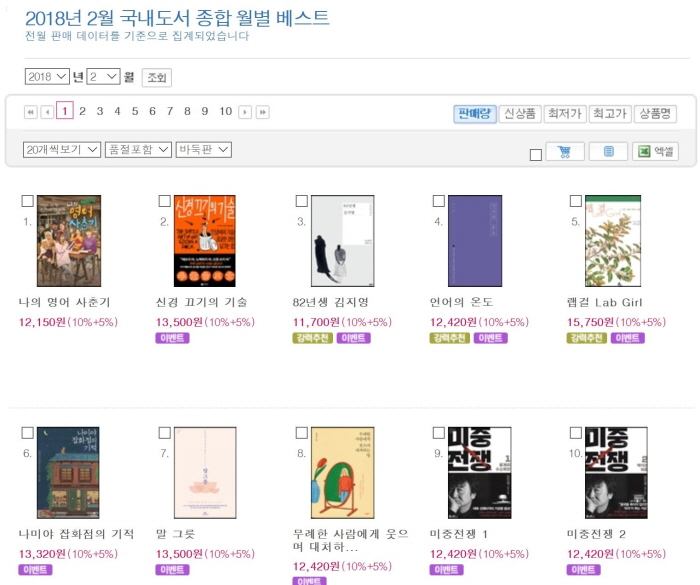
Task: Go to page 10
Action: 225,111
